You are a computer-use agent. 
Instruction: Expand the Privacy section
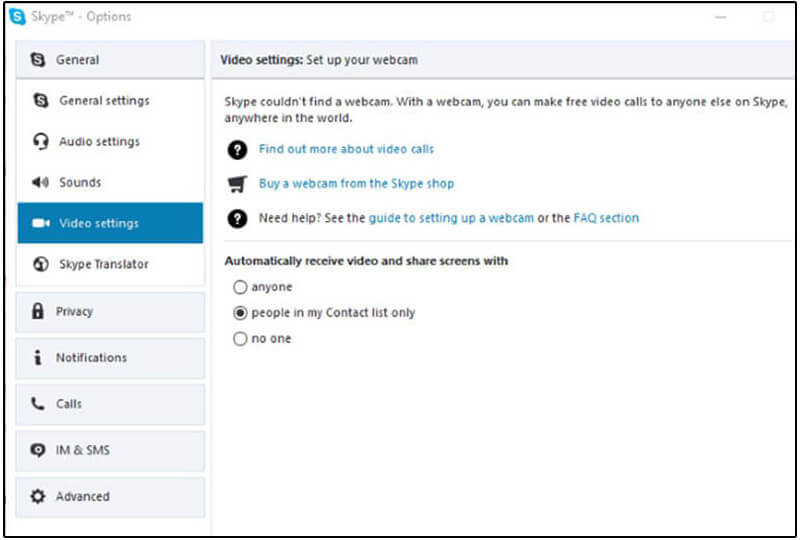(110, 311)
